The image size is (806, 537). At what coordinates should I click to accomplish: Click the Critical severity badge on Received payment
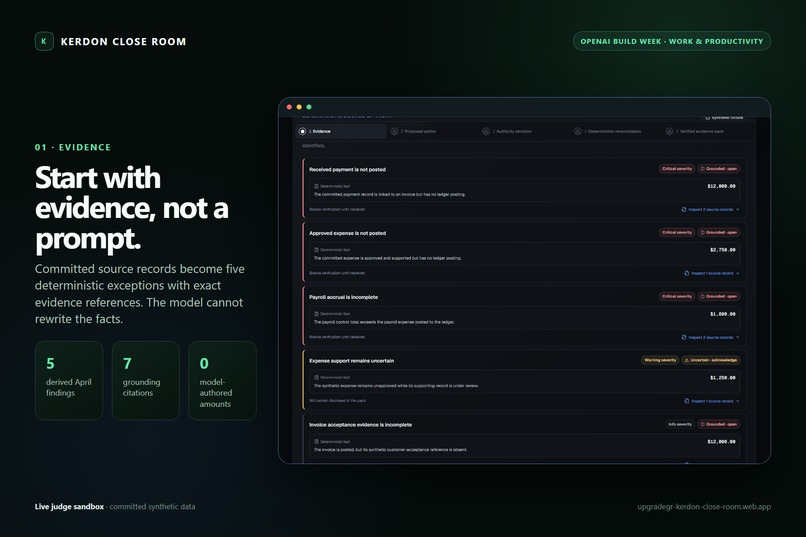[677, 169]
